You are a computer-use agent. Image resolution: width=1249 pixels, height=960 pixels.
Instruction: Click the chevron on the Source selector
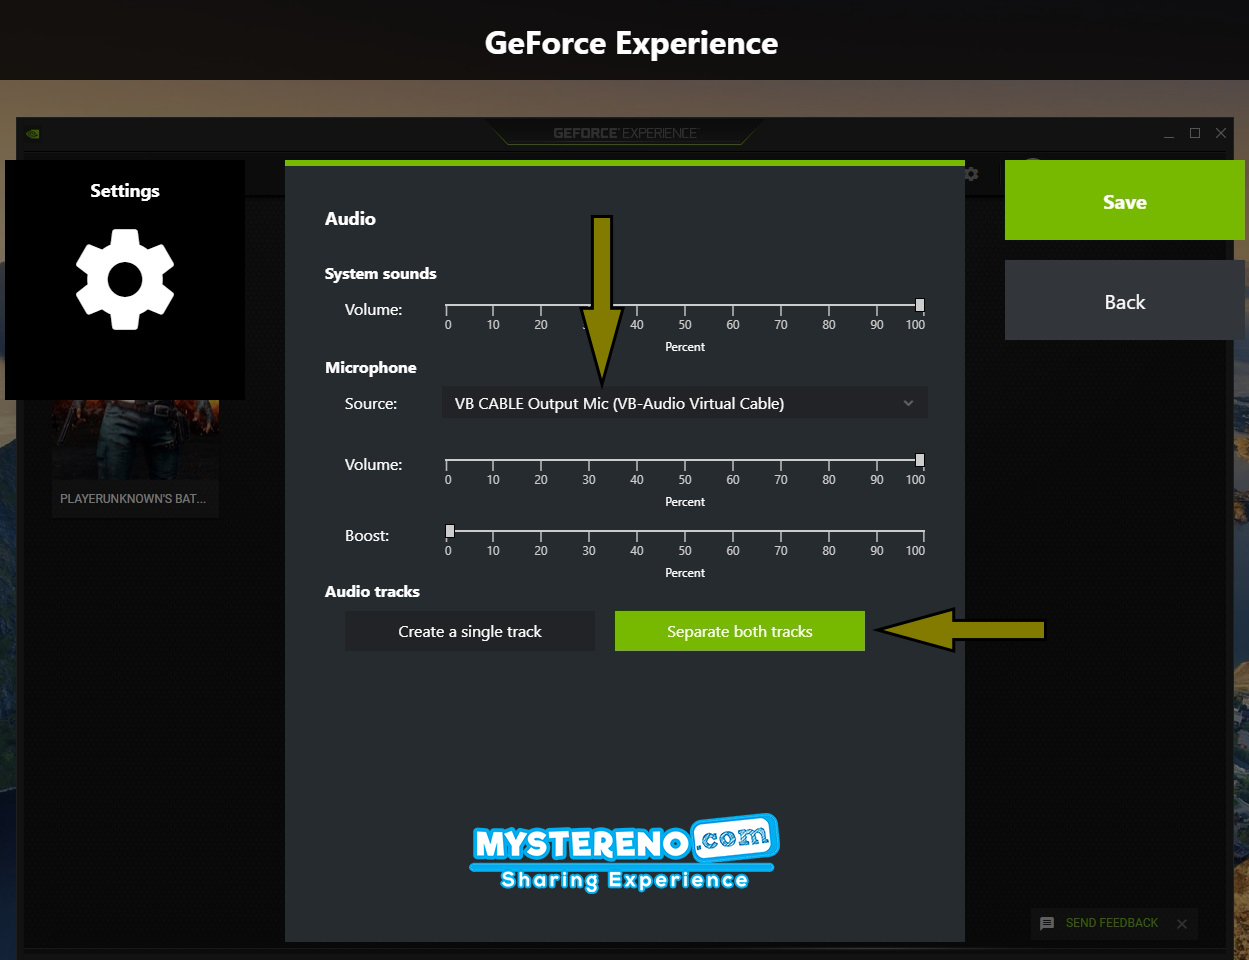pos(908,403)
